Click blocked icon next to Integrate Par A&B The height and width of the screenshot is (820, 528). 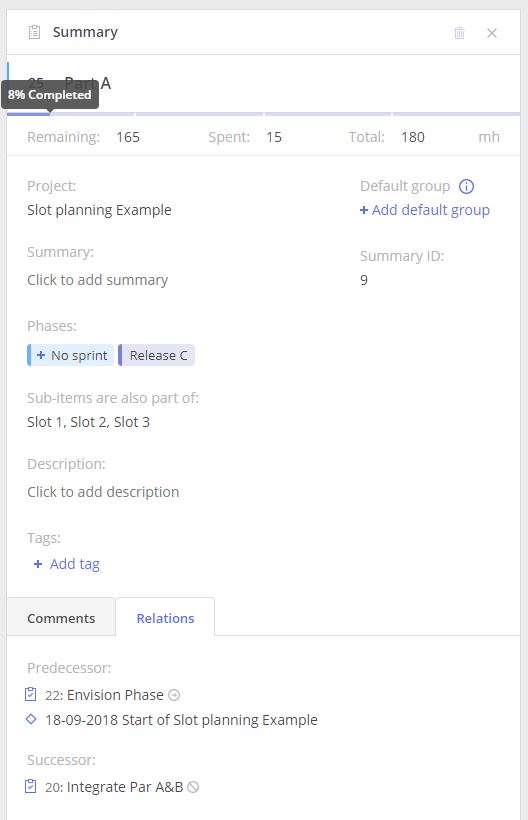point(193,787)
